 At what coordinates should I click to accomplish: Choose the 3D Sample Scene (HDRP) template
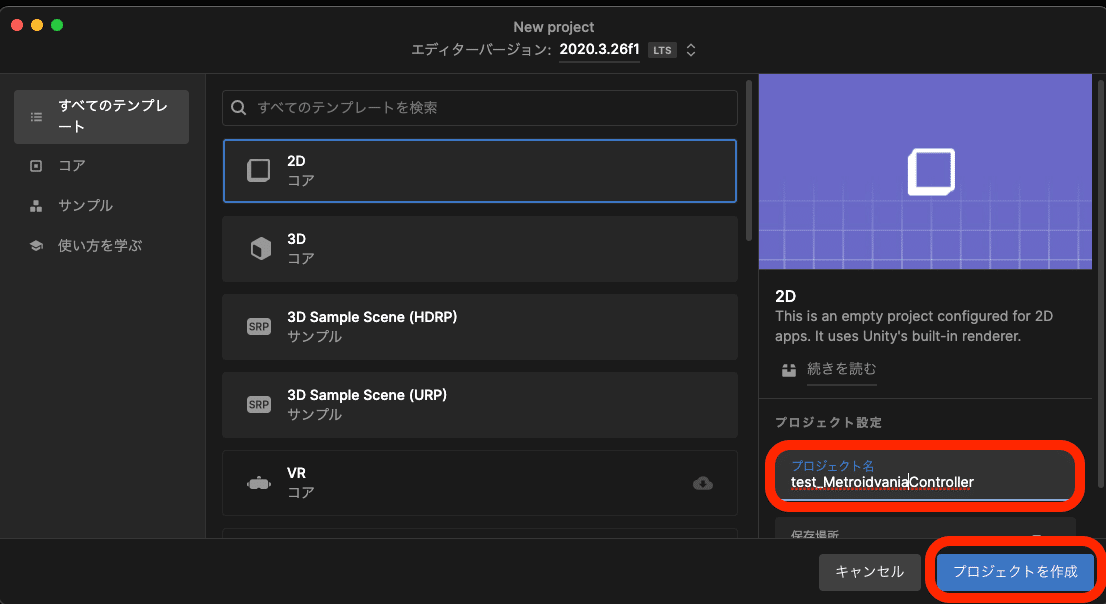pyautogui.click(x=480, y=327)
